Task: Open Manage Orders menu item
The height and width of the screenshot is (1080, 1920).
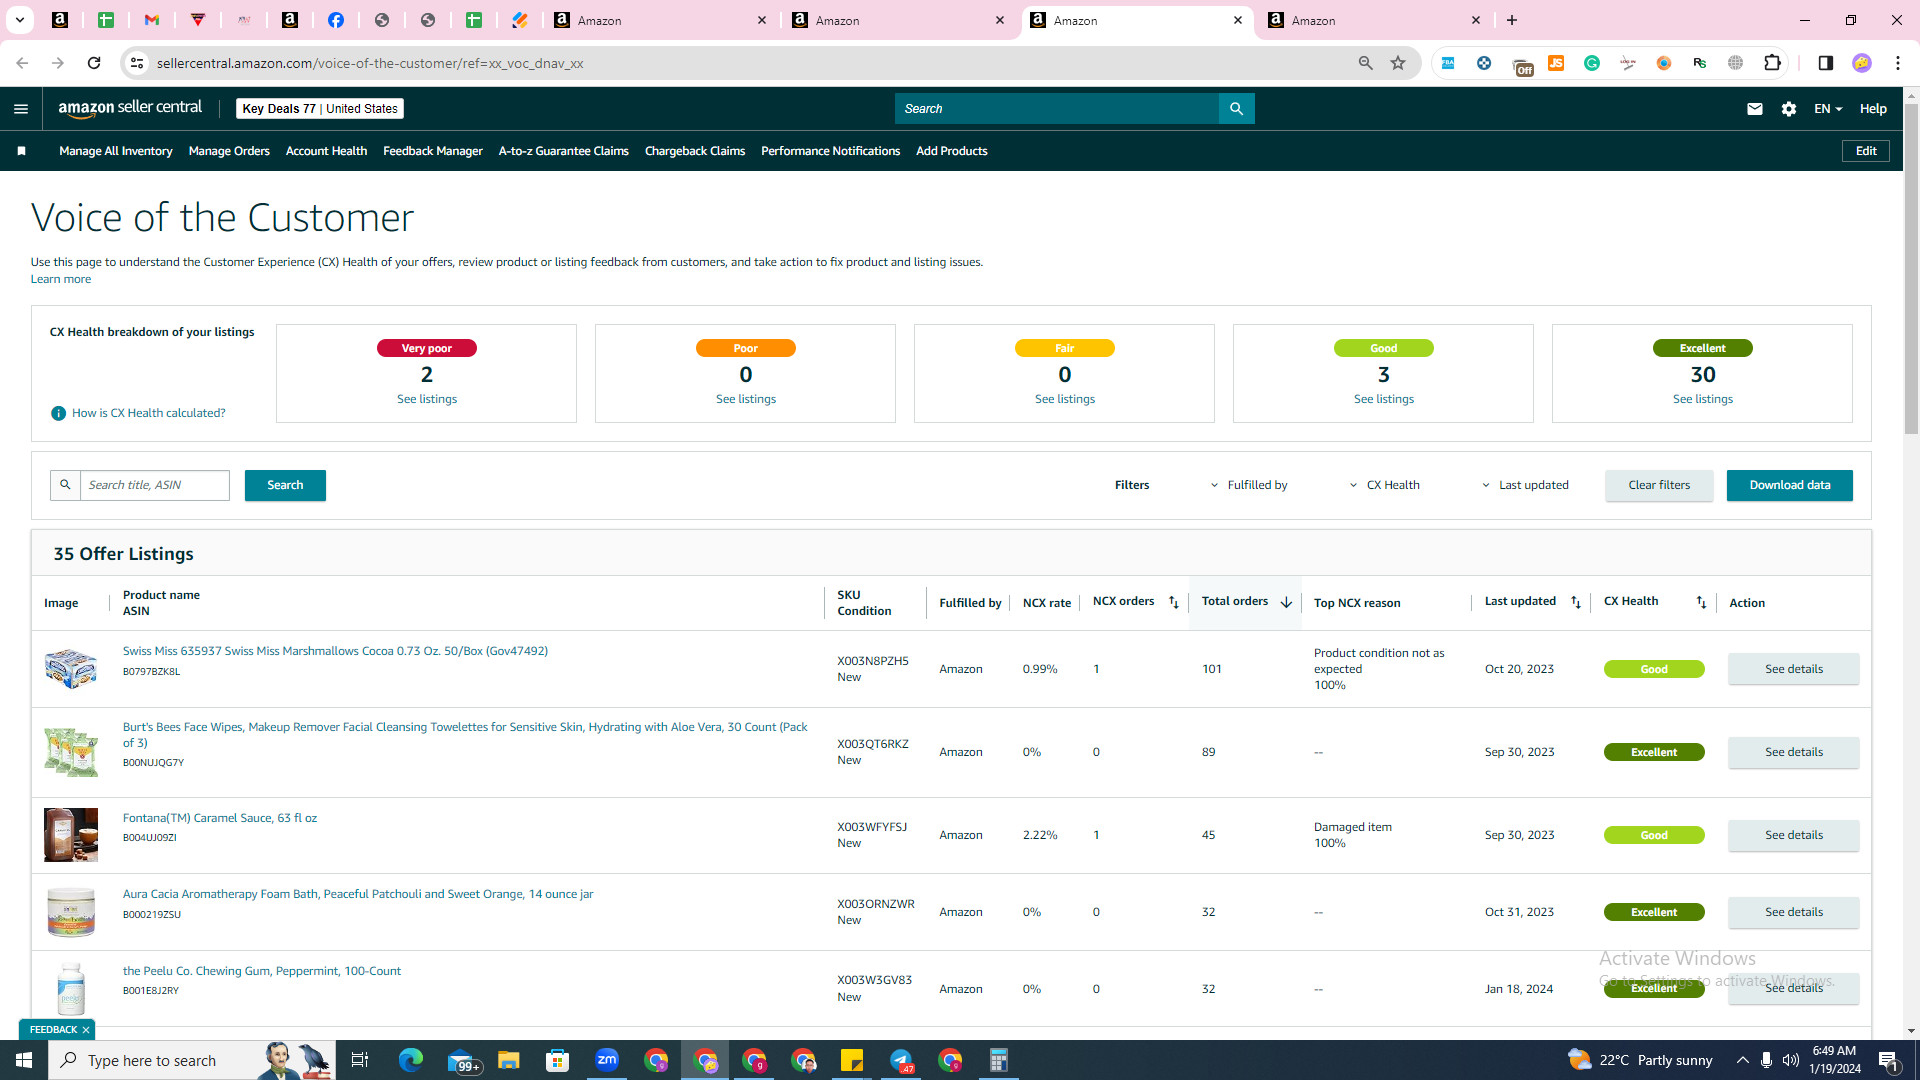Action: click(229, 151)
